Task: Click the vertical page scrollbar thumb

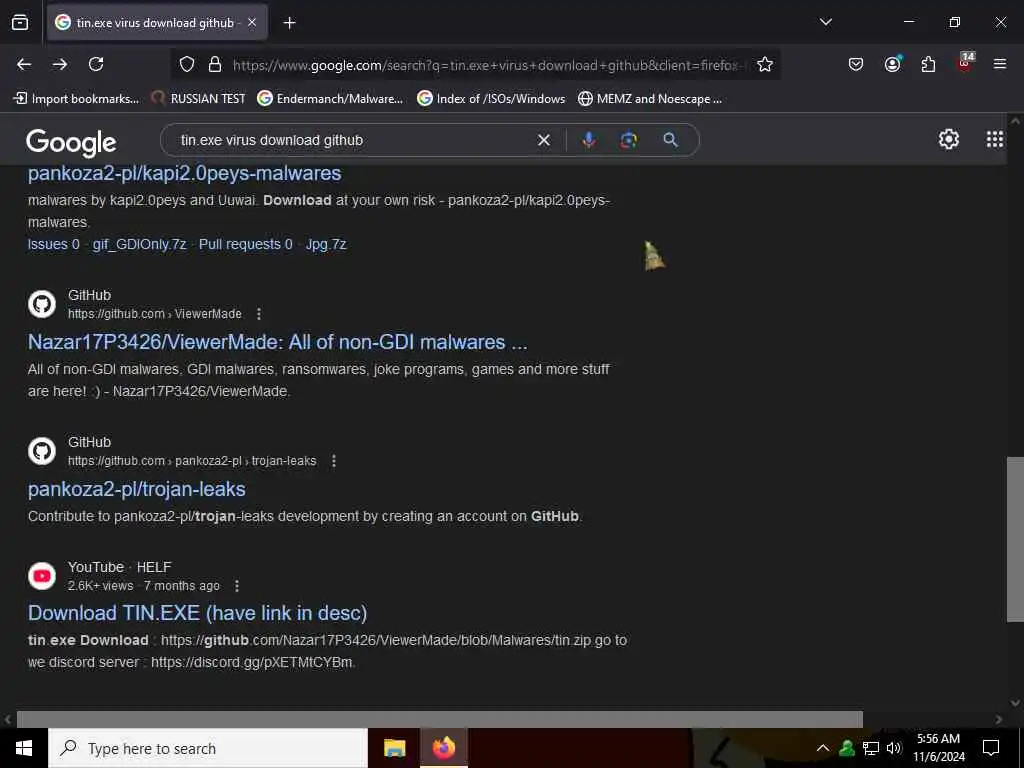Action: 1015,539
